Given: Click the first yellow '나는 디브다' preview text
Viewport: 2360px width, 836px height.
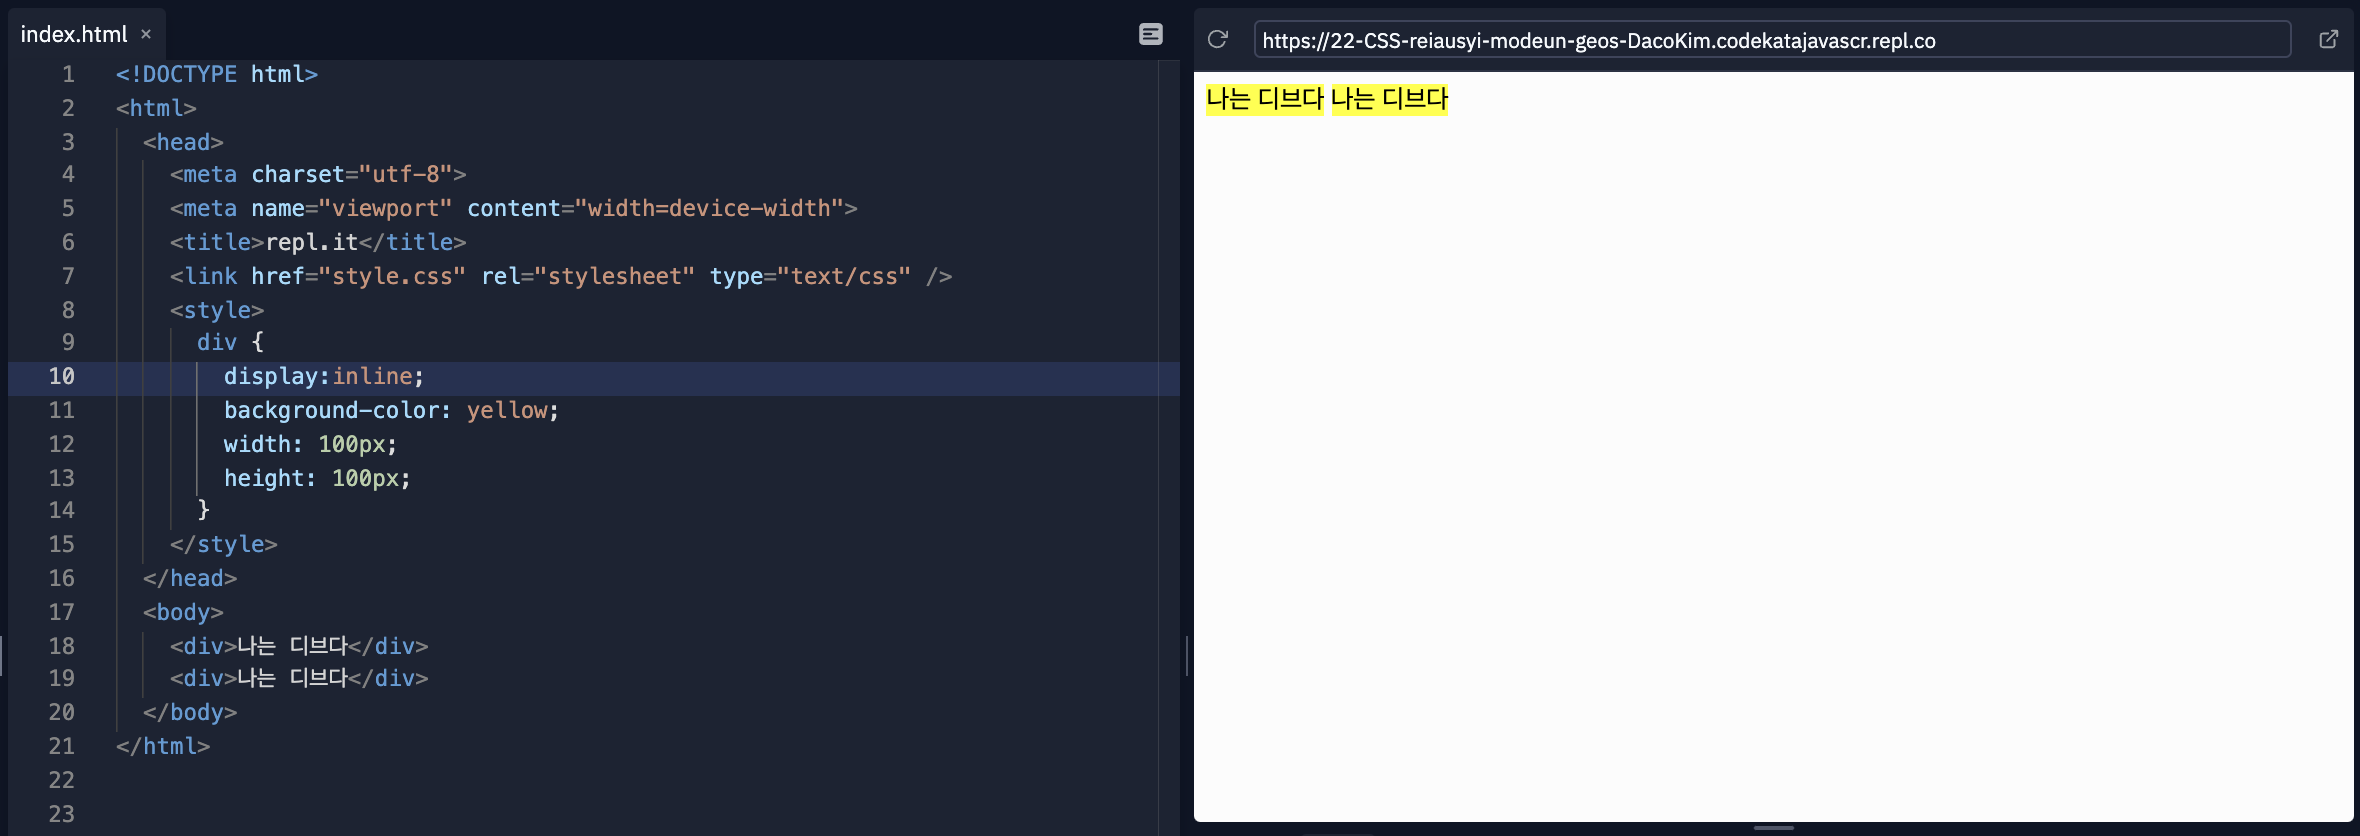Looking at the screenshot, I should click(1264, 98).
